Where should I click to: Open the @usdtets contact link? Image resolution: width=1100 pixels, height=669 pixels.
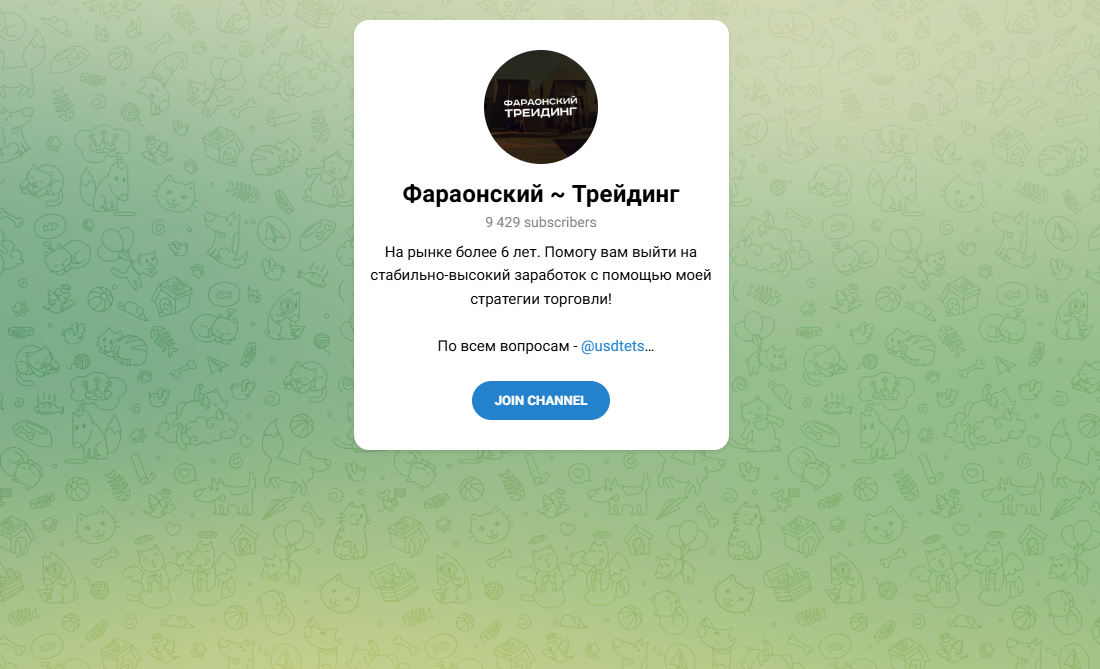[x=612, y=346]
